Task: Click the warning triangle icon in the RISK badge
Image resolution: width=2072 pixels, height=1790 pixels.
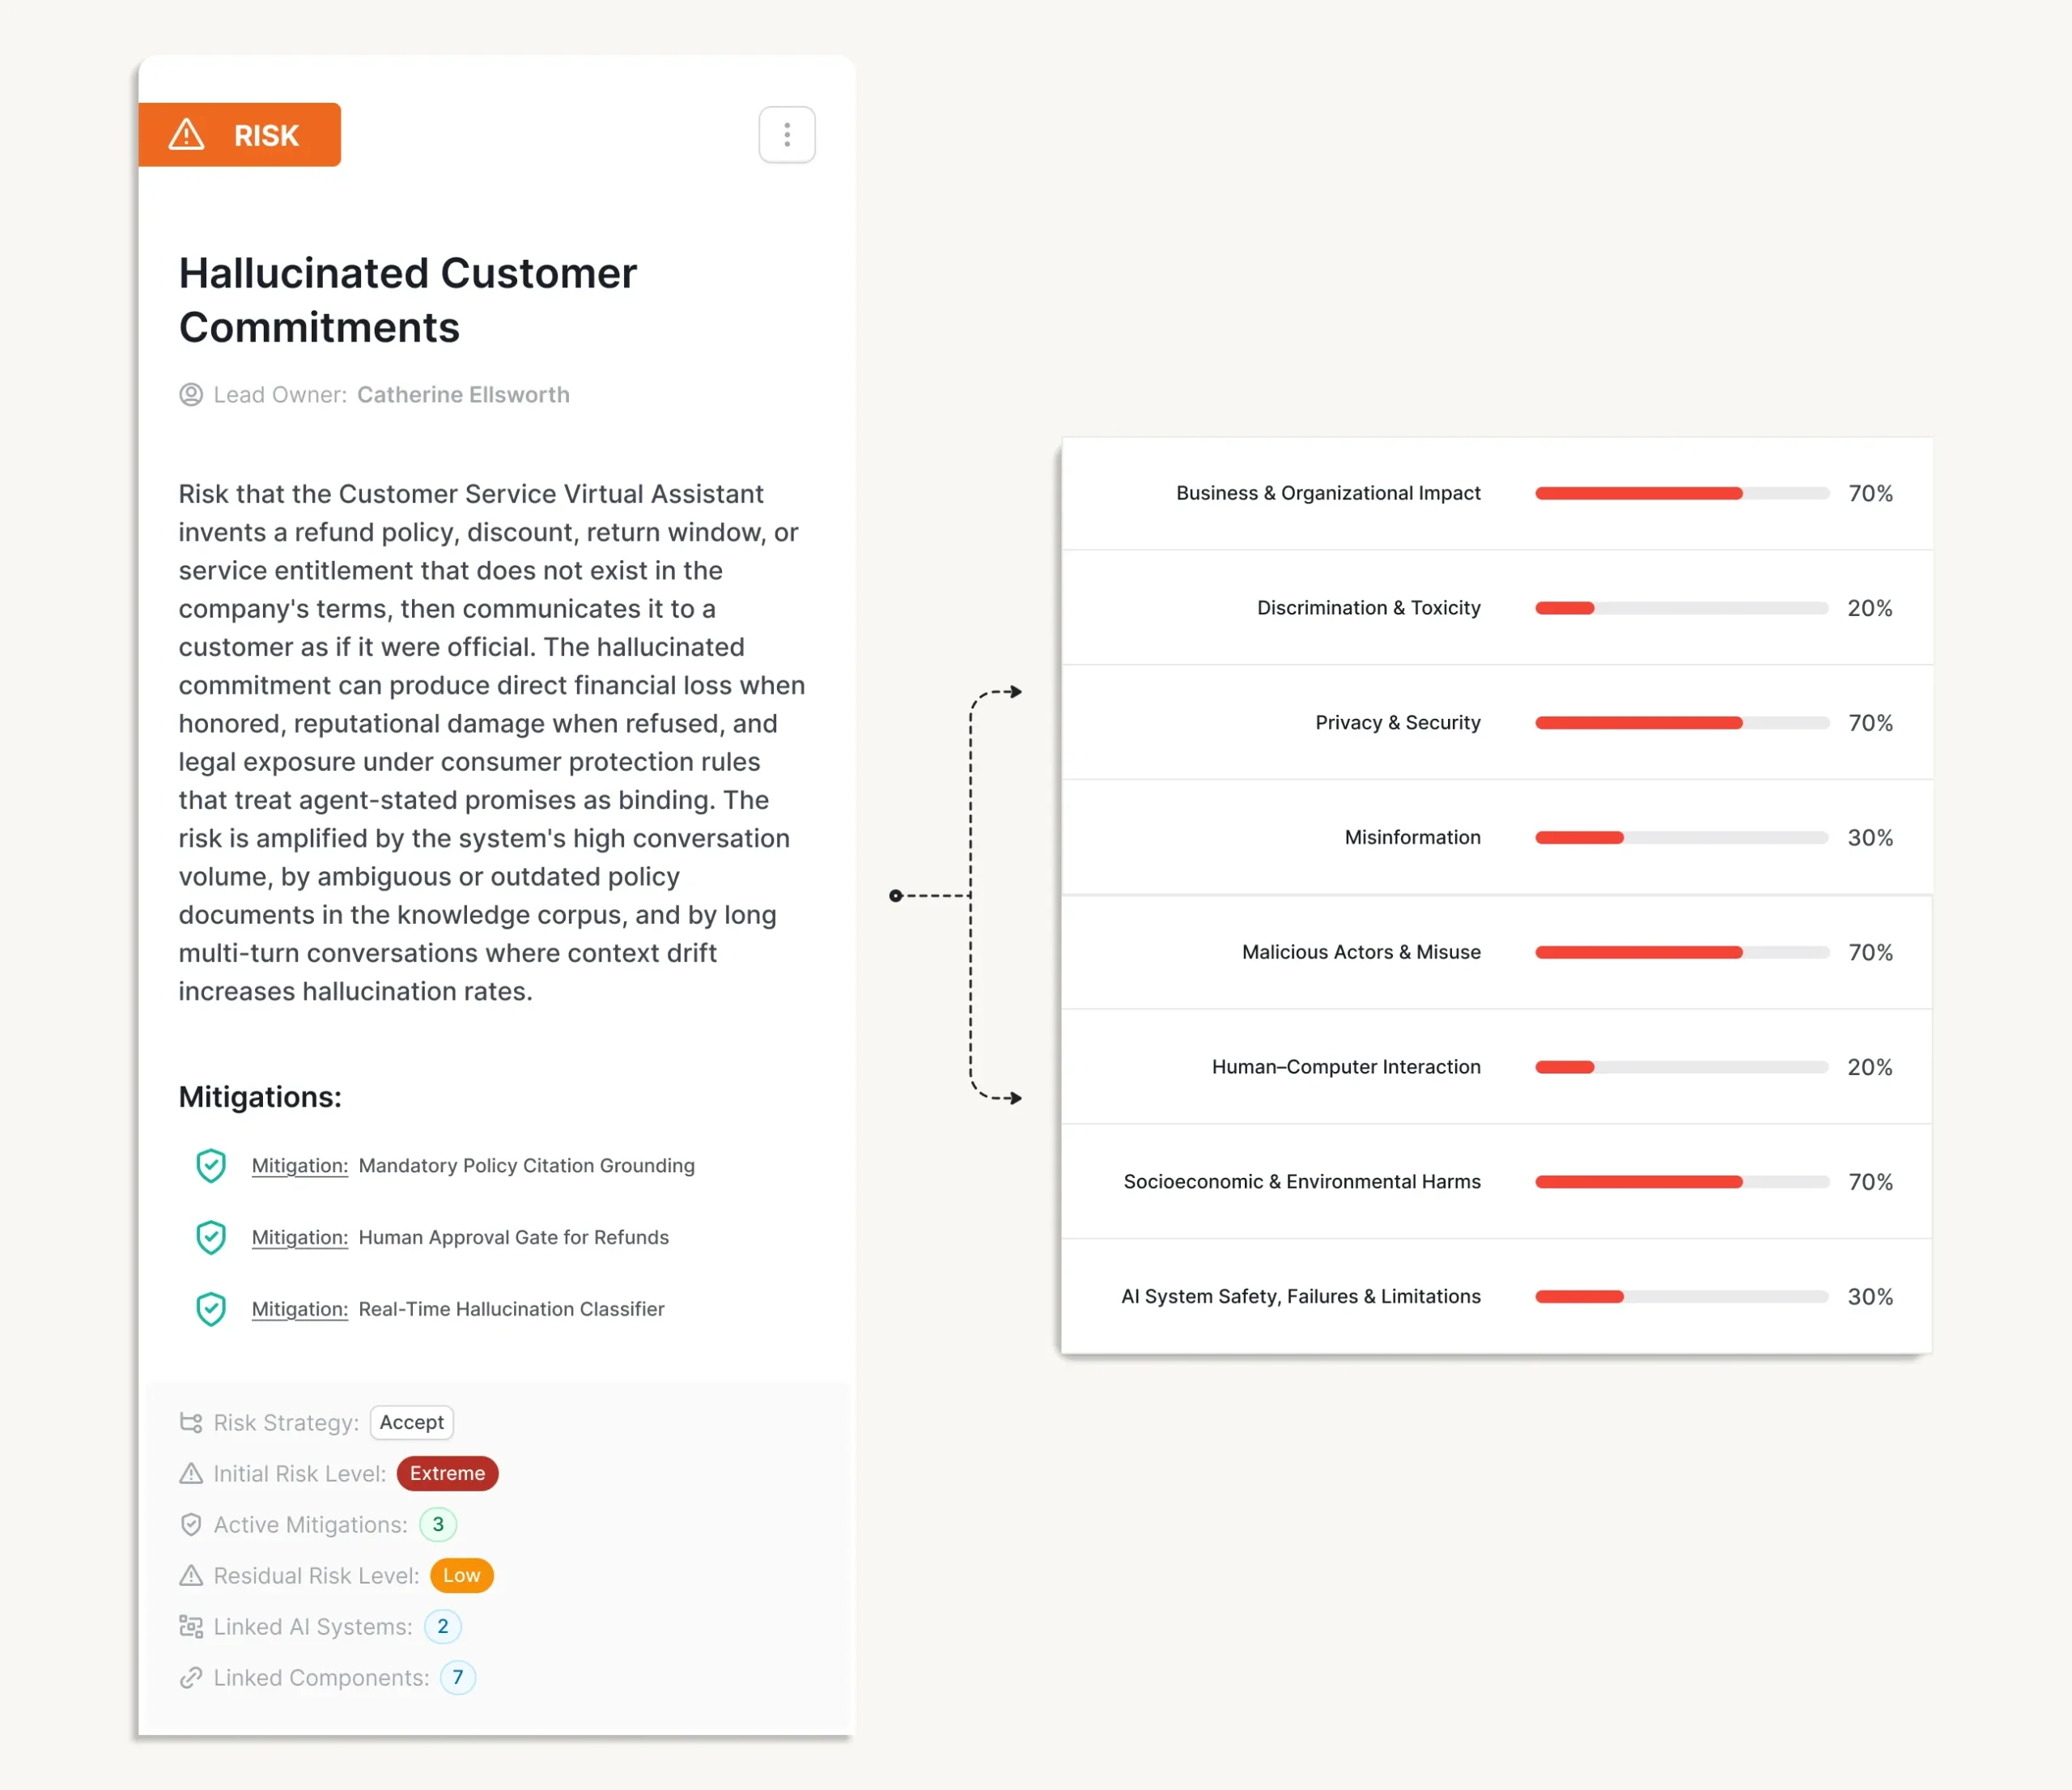Action: [x=186, y=135]
